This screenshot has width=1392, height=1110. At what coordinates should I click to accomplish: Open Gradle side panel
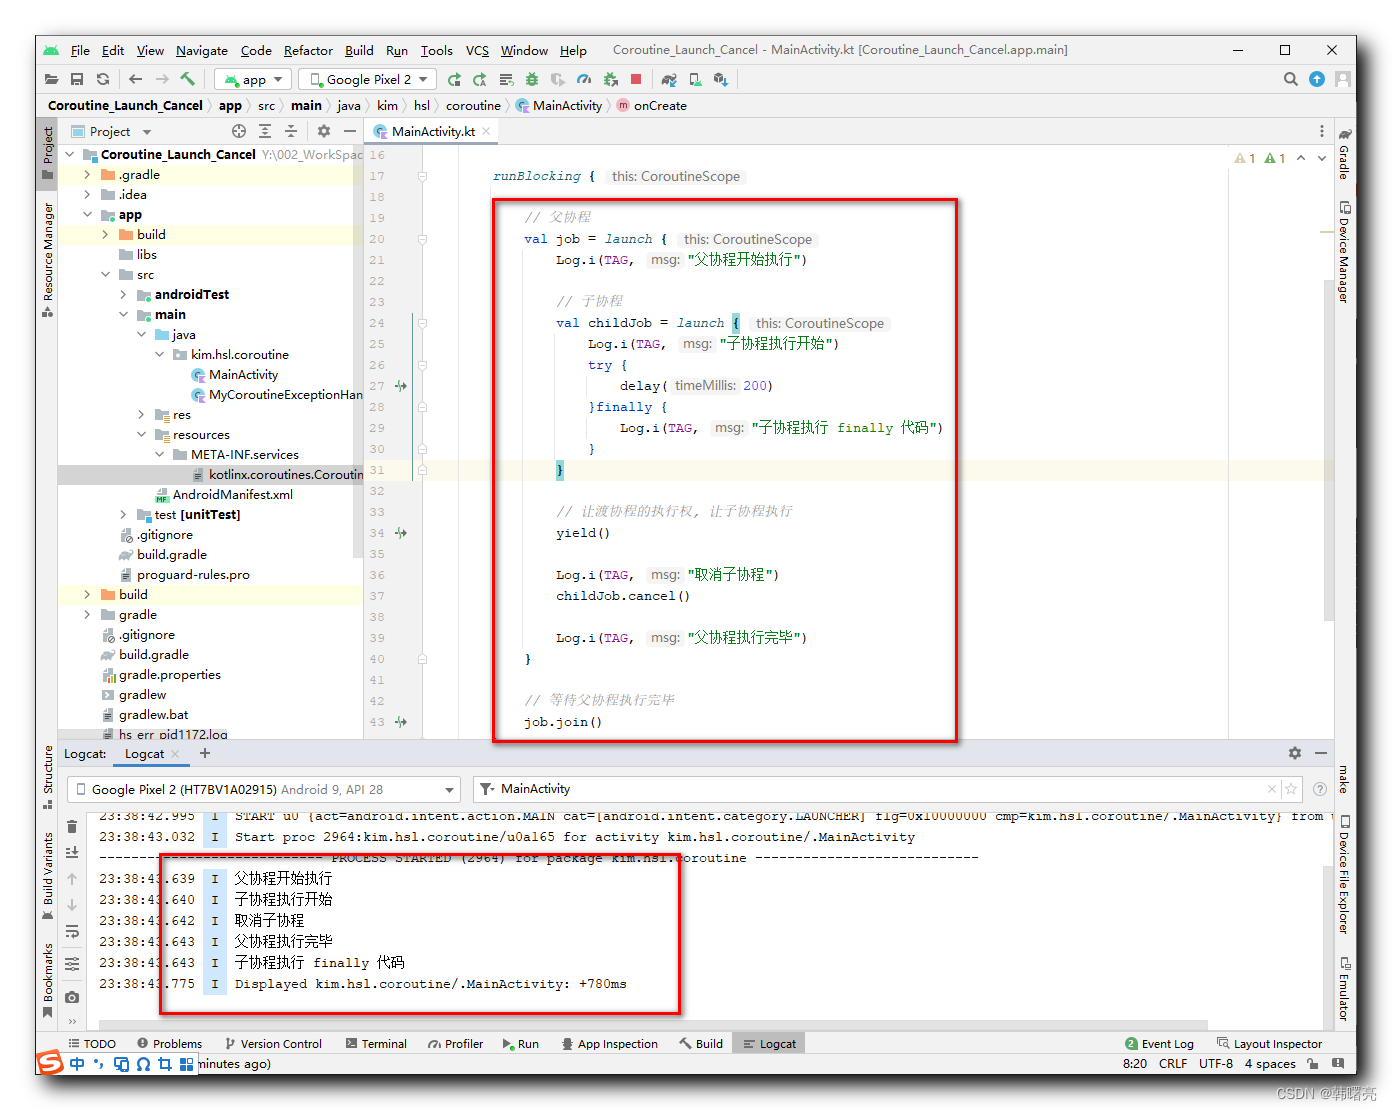pos(1345,154)
